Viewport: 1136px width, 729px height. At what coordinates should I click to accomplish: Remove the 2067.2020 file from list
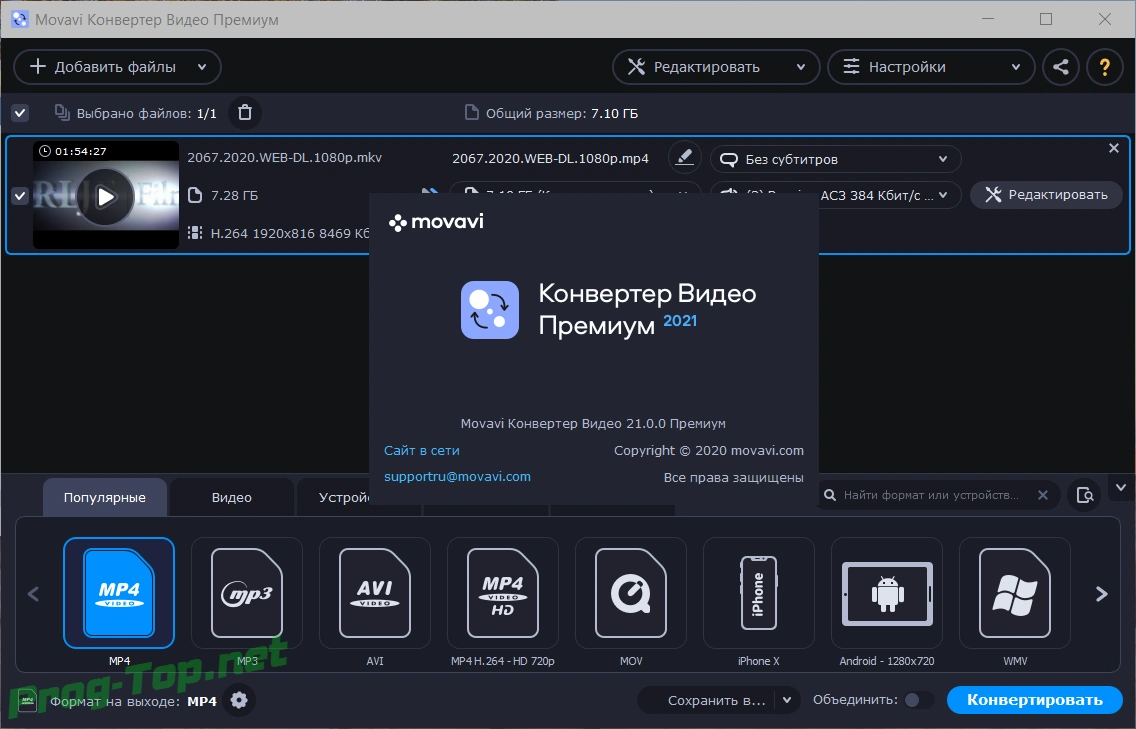click(x=1114, y=149)
